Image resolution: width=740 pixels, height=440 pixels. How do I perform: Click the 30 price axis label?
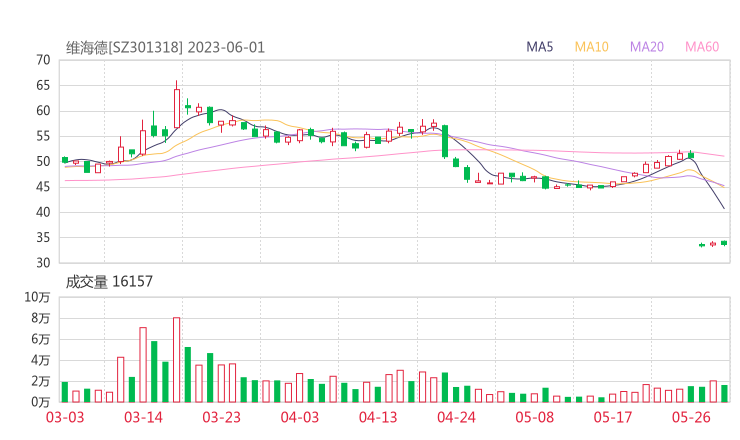click(43, 262)
